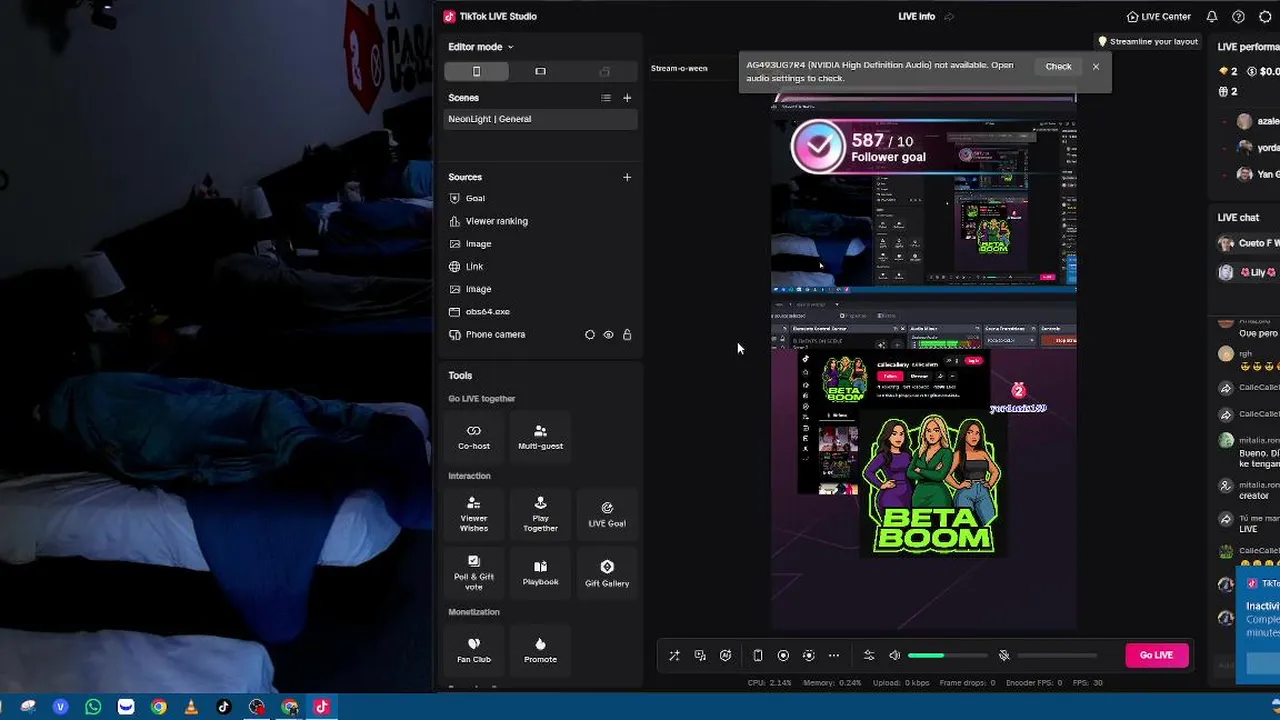This screenshot has height=720, width=1280.
Task: Open the Promote tool
Action: tap(540, 649)
